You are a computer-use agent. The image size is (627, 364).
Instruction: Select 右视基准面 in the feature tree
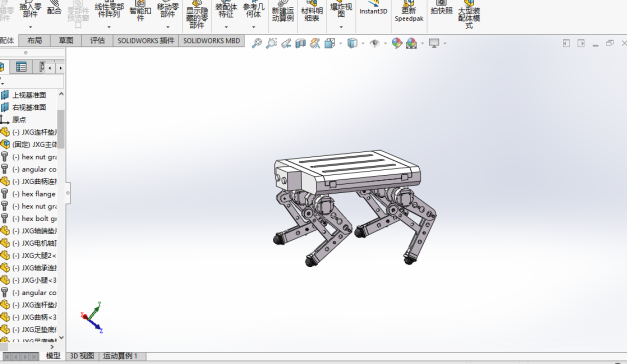click(x=29, y=107)
